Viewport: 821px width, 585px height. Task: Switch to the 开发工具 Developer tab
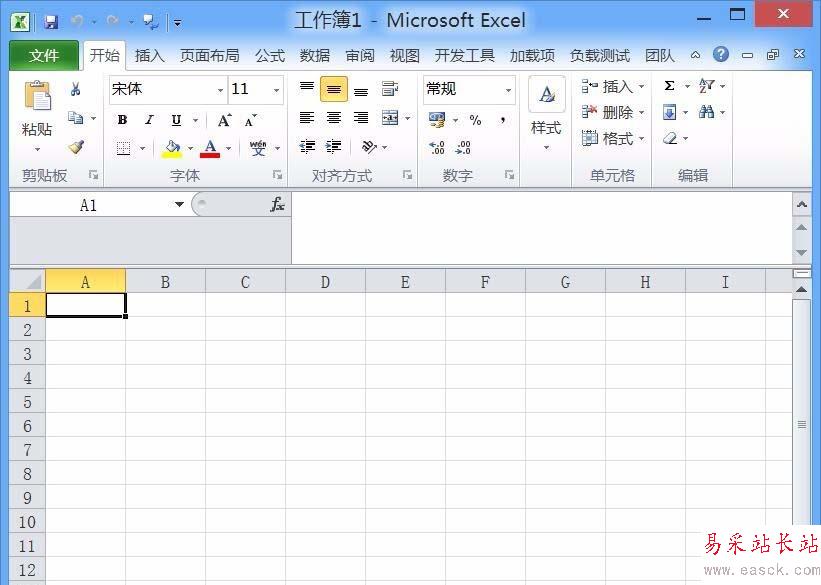(x=464, y=56)
